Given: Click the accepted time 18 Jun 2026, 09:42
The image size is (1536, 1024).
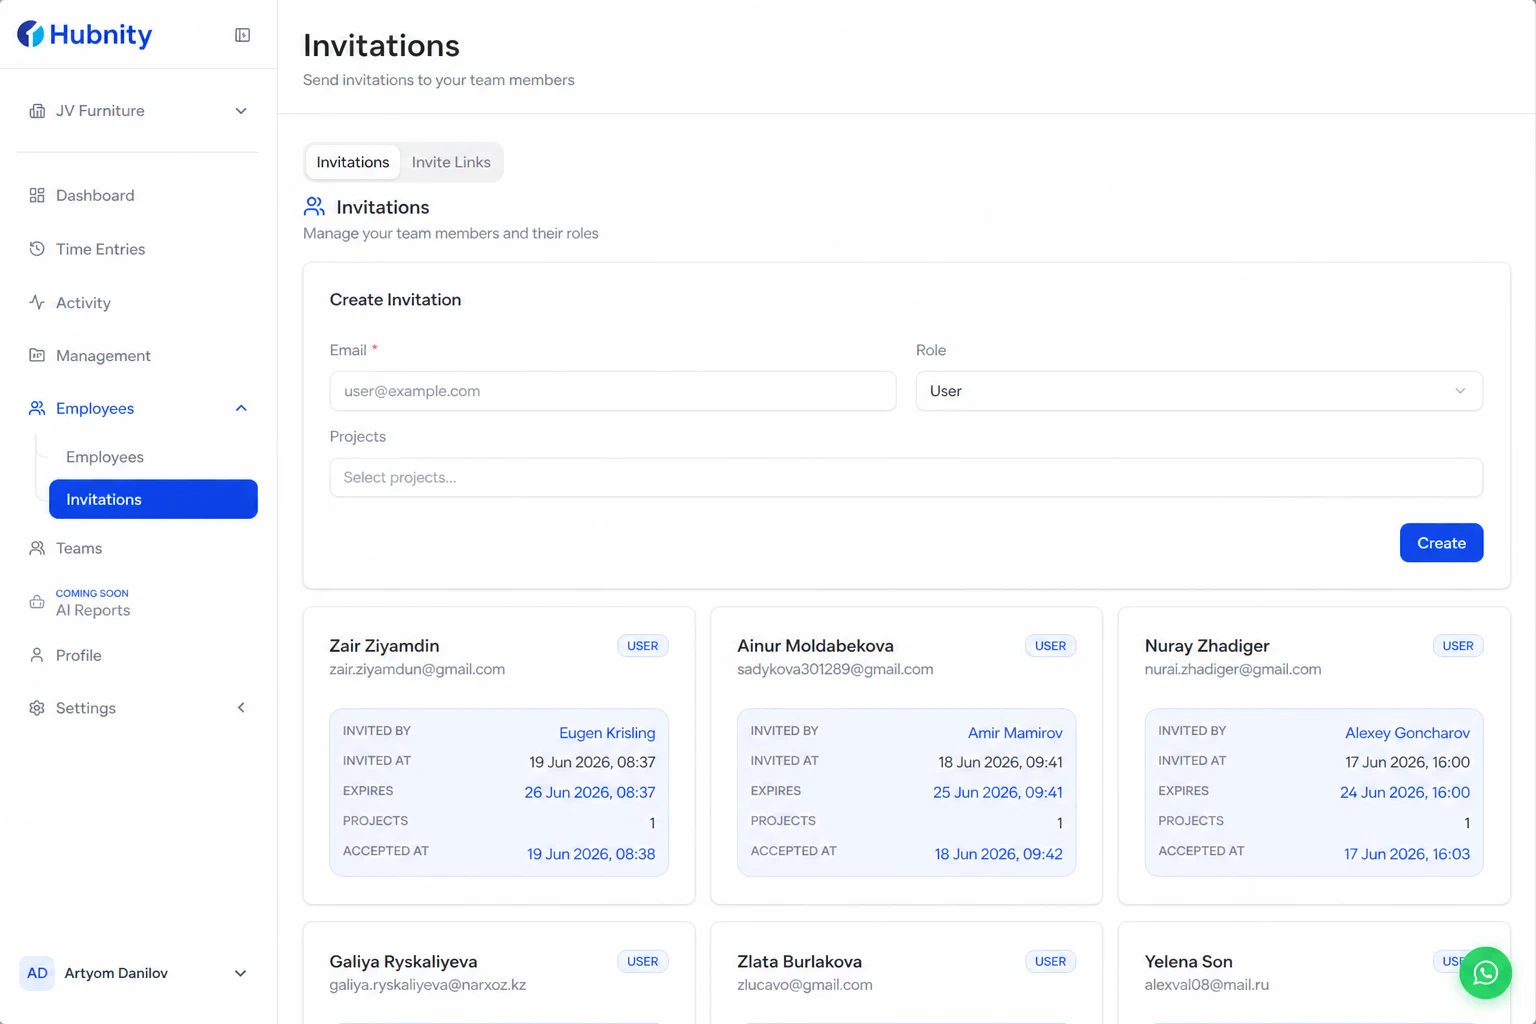Looking at the screenshot, I should (998, 854).
